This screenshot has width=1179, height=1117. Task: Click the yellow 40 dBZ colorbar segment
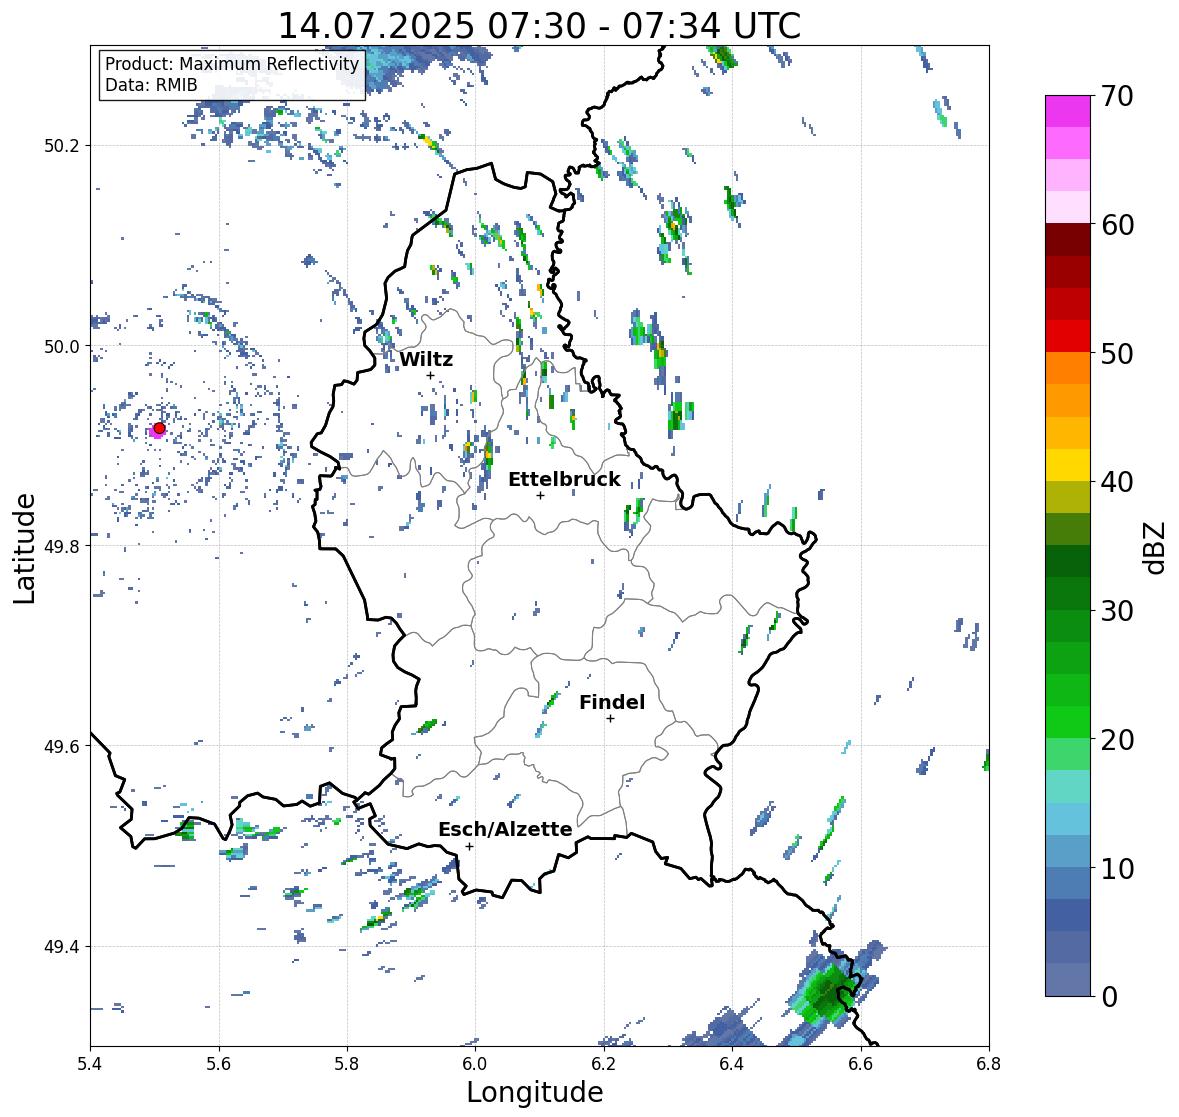coord(1068,465)
